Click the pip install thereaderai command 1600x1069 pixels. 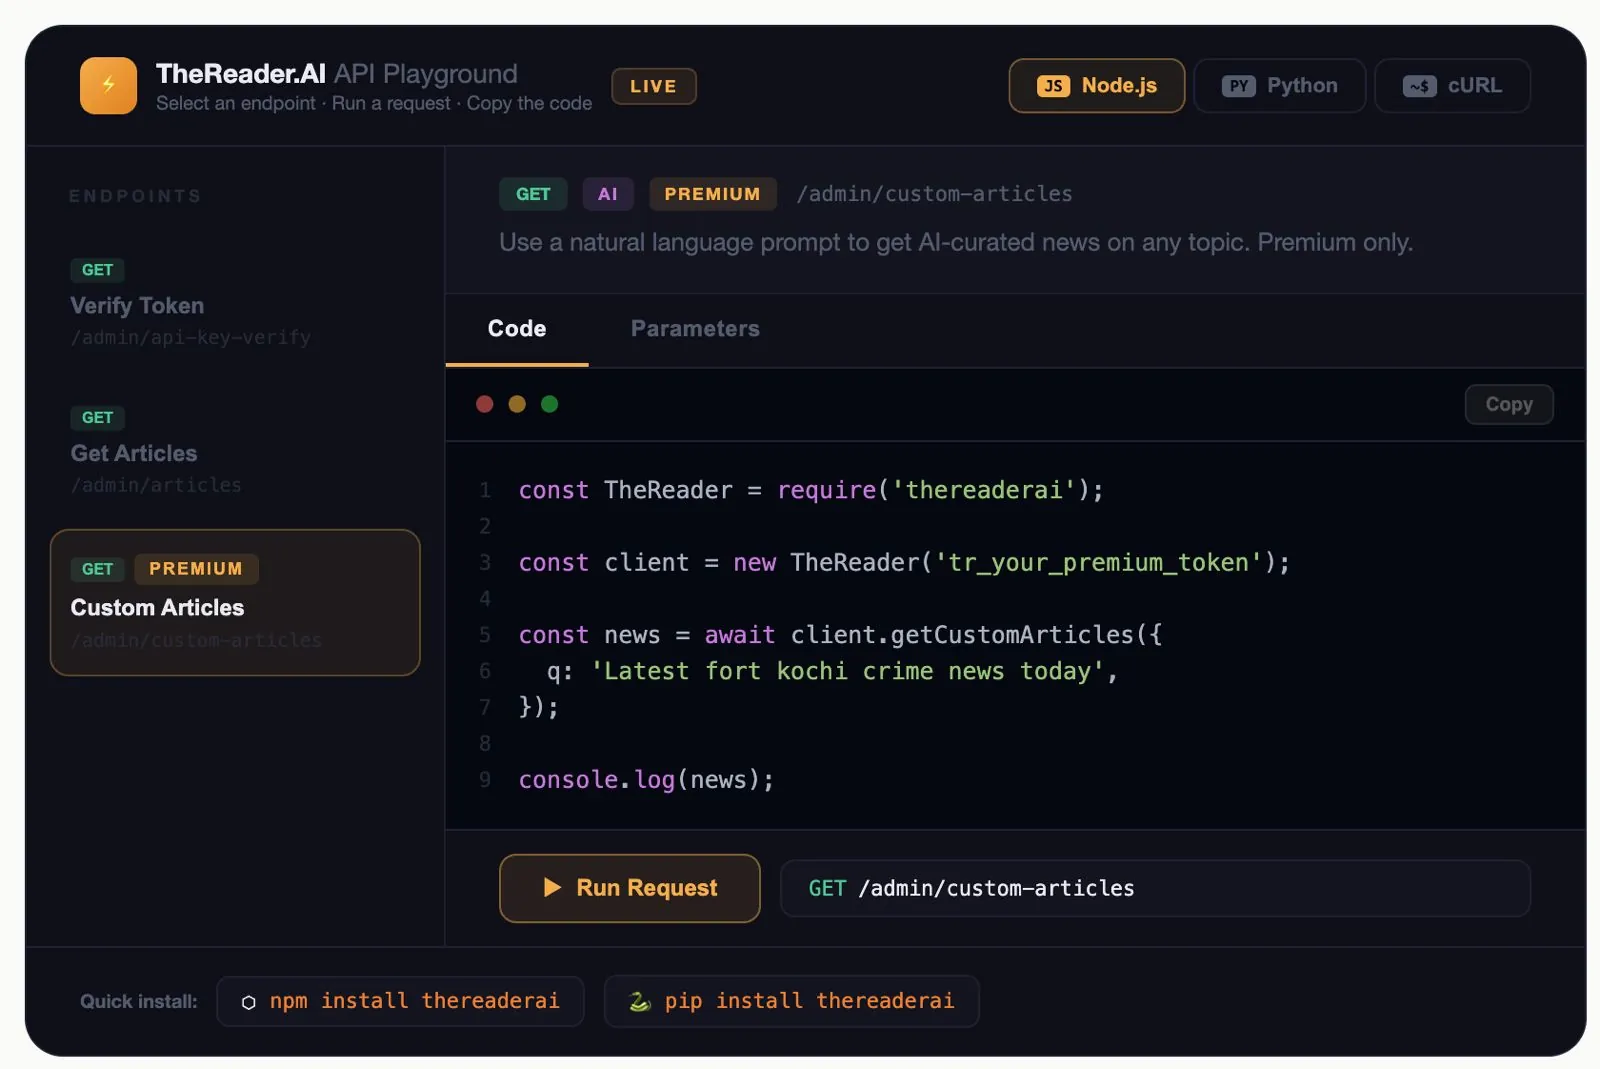[792, 1001]
